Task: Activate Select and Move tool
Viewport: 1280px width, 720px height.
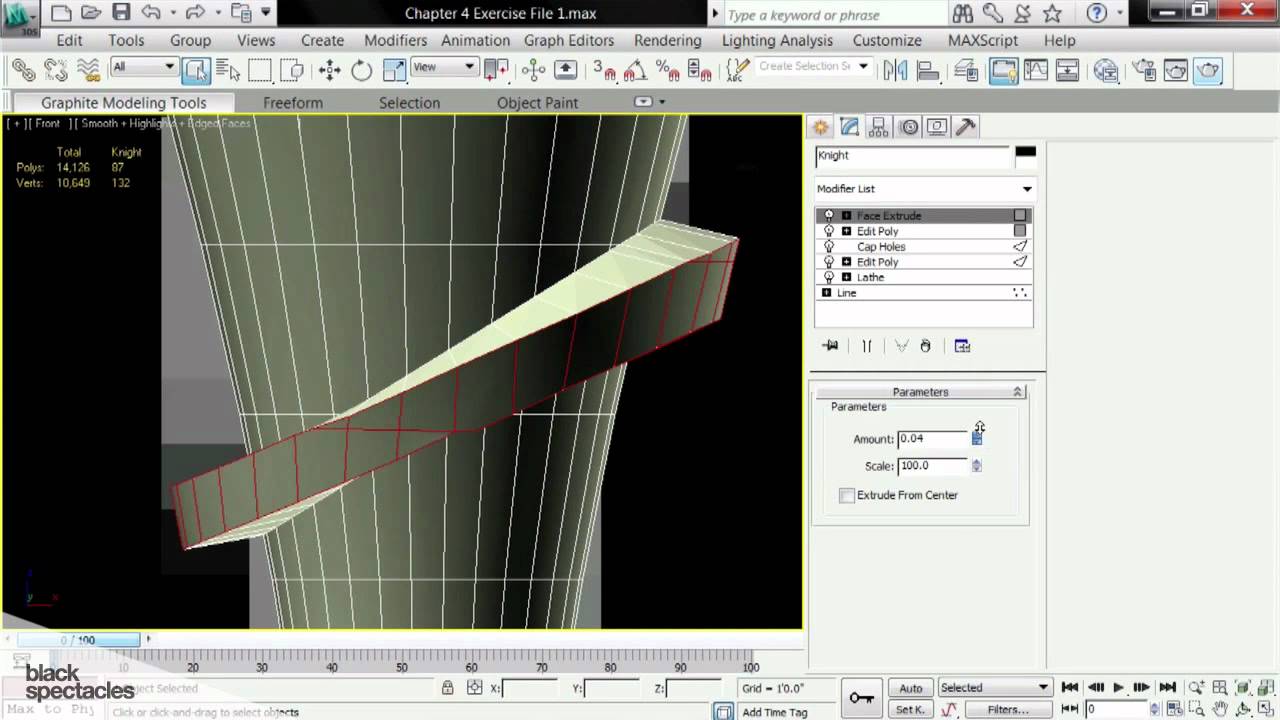Action: pos(329,70)
